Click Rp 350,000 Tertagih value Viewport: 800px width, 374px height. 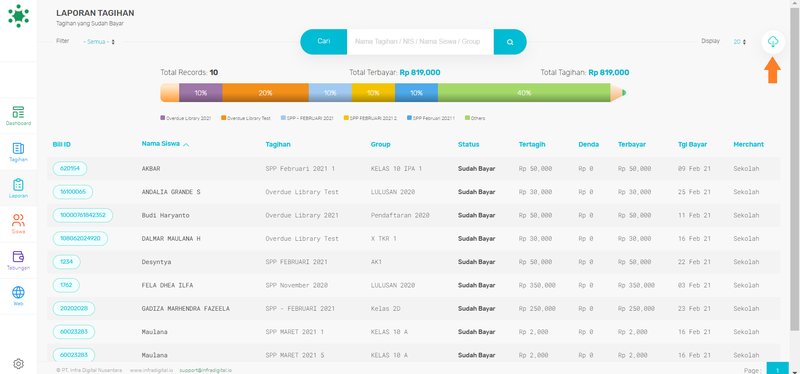click(537, 285)
